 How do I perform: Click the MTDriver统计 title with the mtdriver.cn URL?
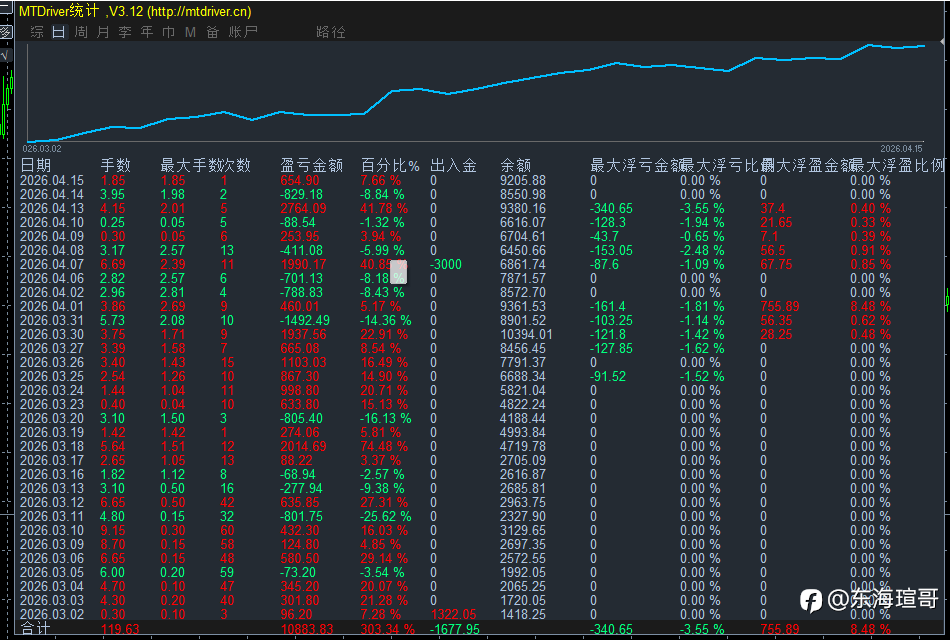tap(136, 11)
